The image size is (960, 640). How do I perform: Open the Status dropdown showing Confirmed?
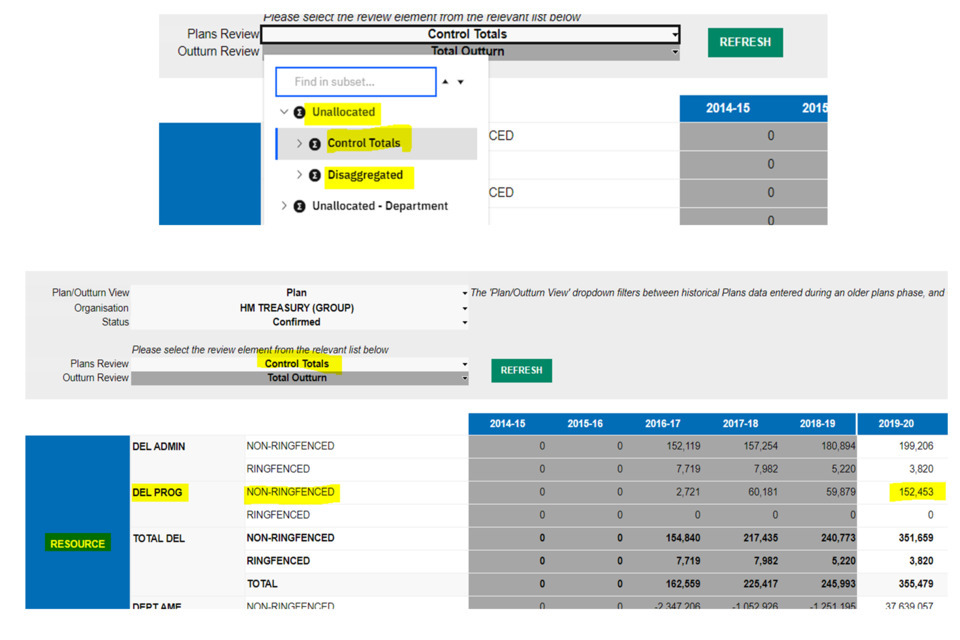464,323
